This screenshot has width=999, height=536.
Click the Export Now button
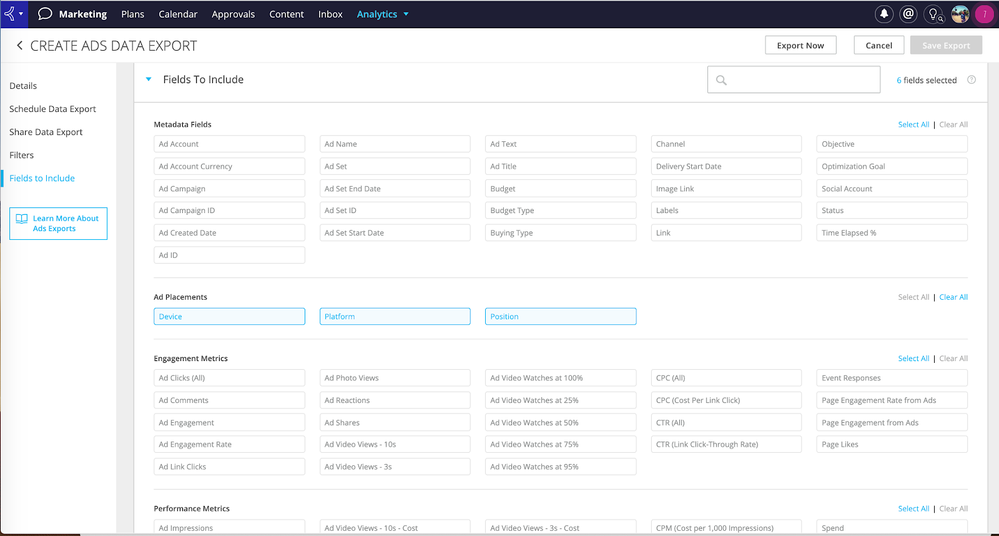point(800,45)
